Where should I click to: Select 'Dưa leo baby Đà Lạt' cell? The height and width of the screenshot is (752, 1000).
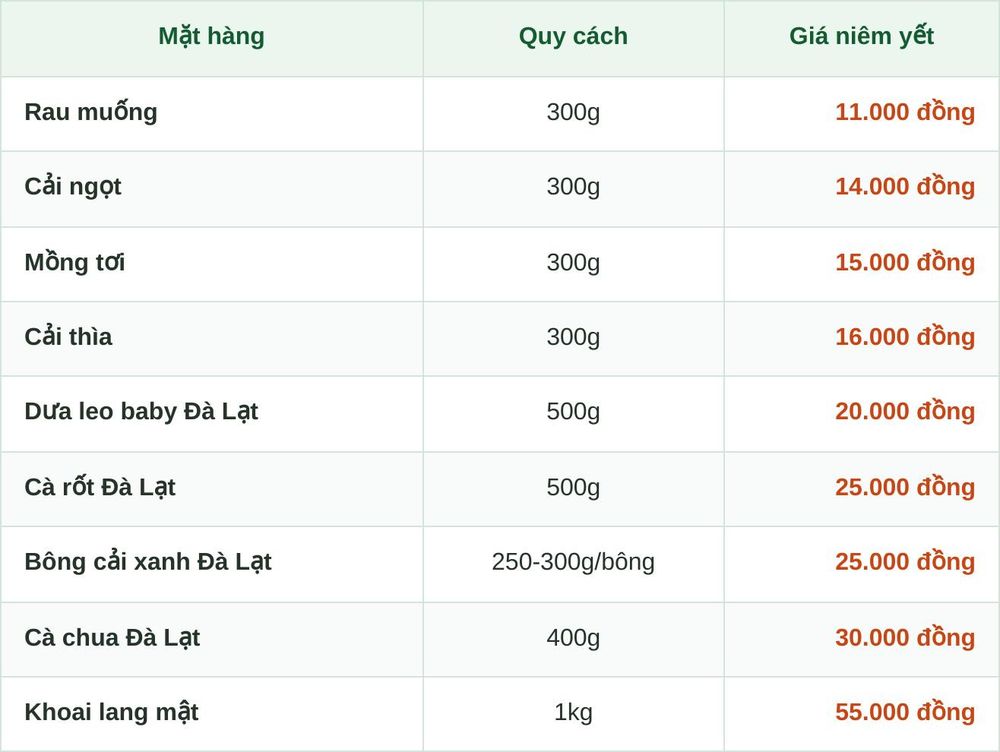(x=141, y=412)
